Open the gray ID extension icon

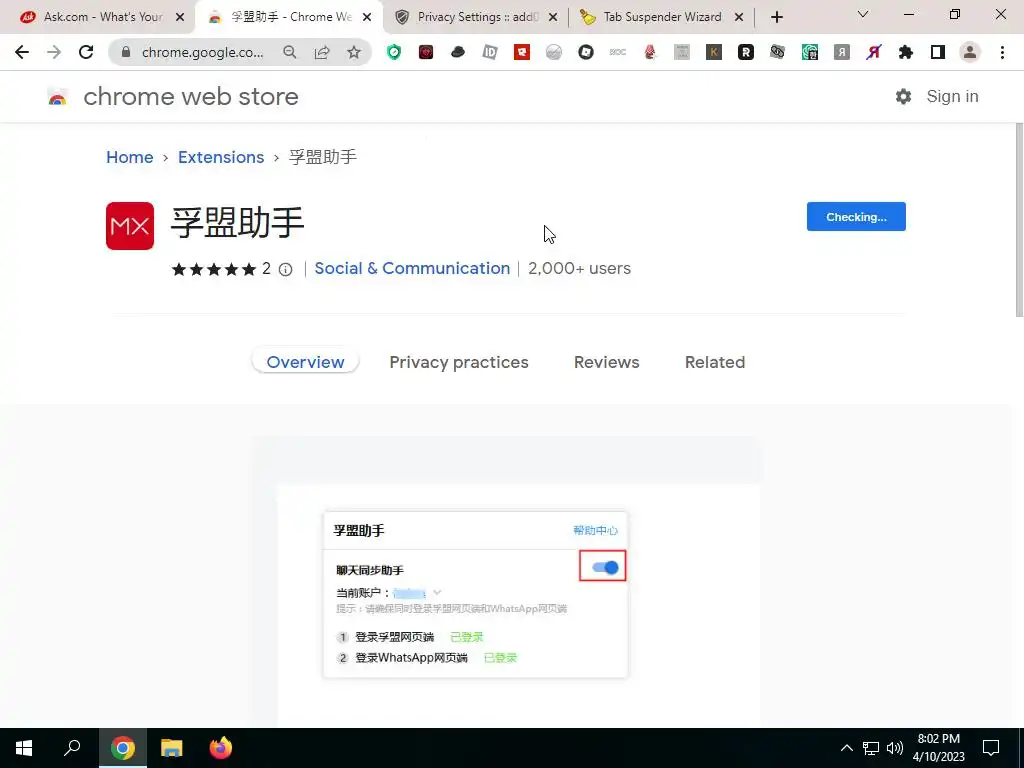tap(490, 52)
